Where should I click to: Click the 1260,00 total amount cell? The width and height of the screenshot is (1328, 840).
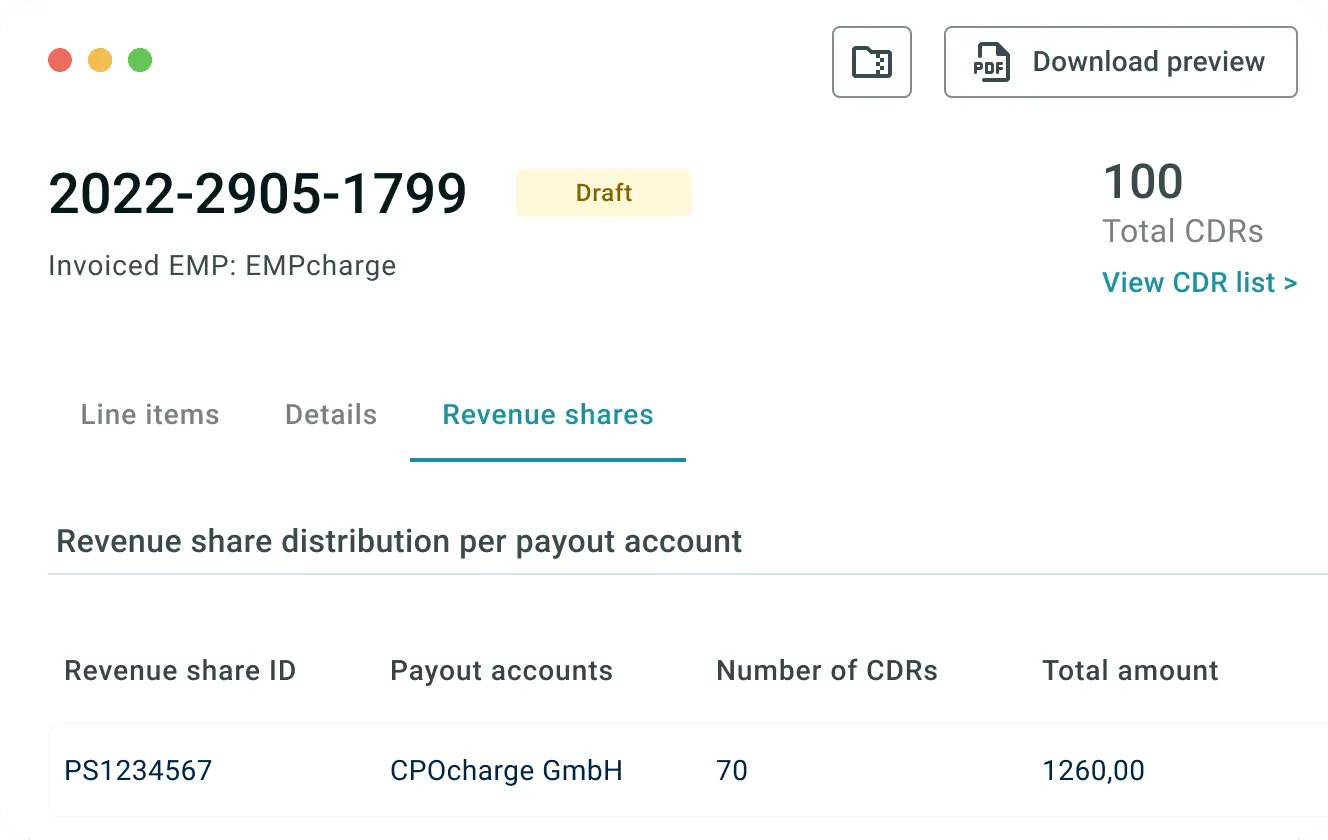coord(1093,771)
